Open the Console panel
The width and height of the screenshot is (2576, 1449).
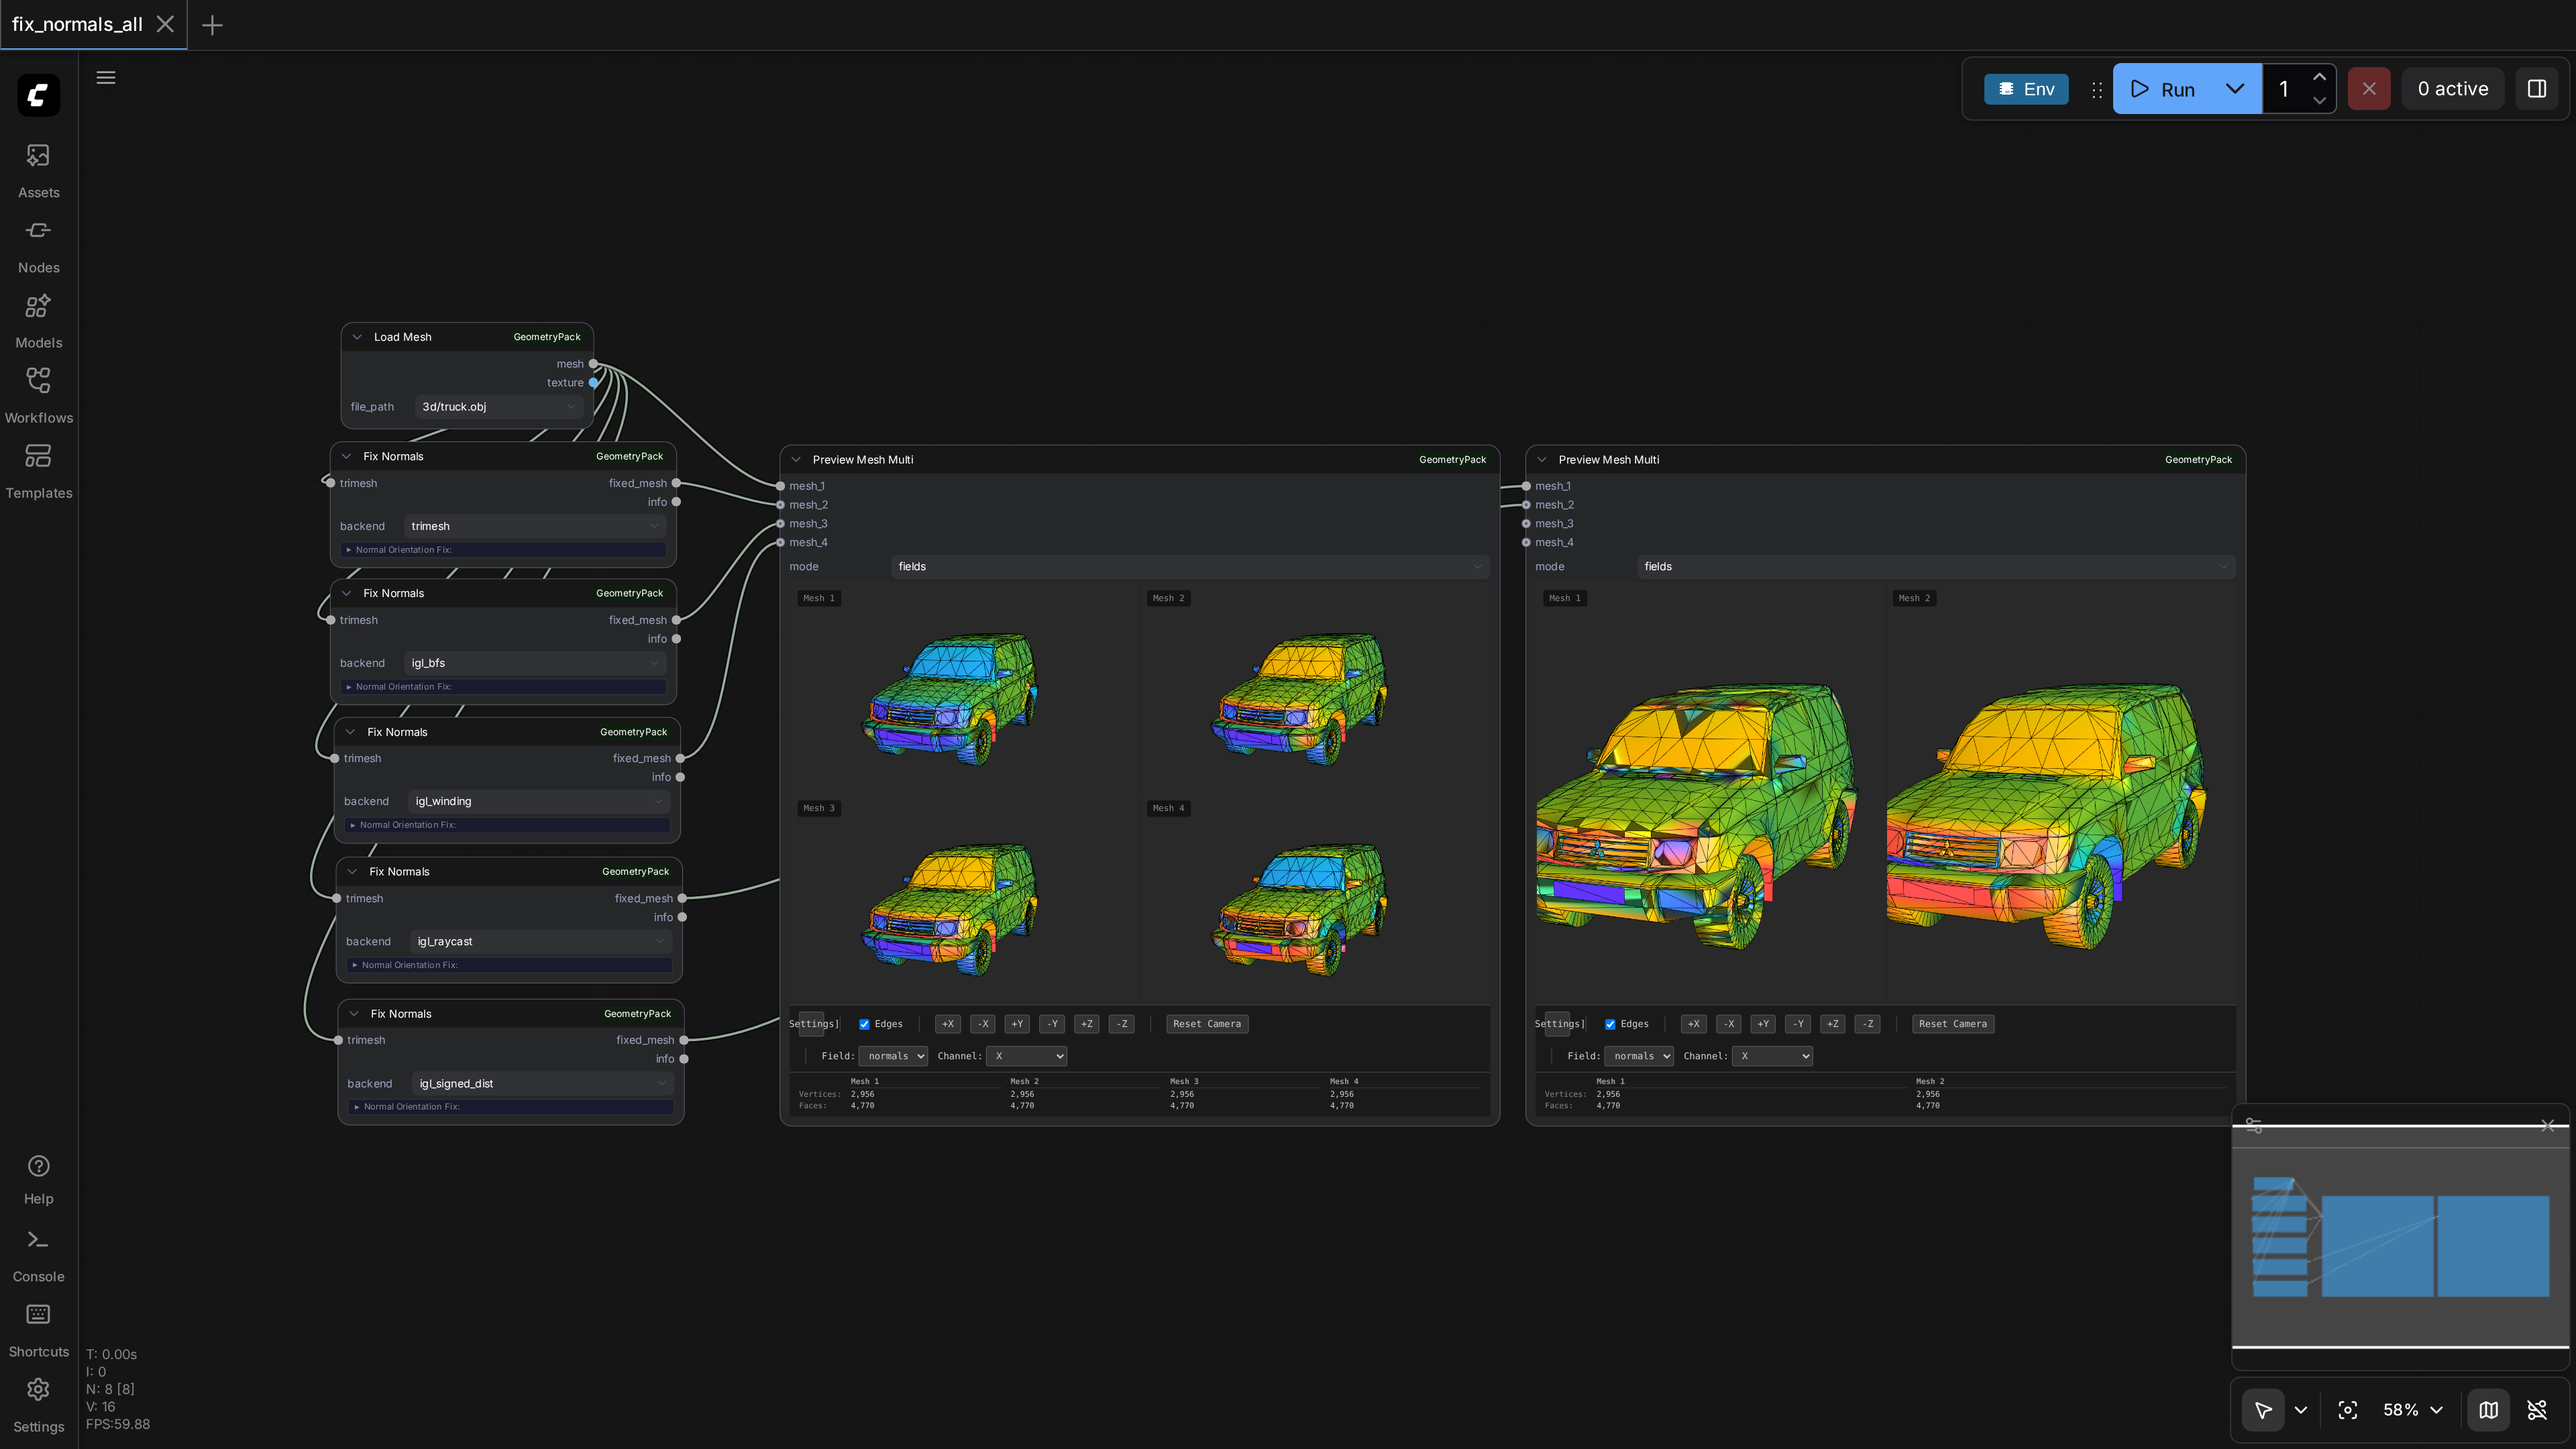(38, 1255)
